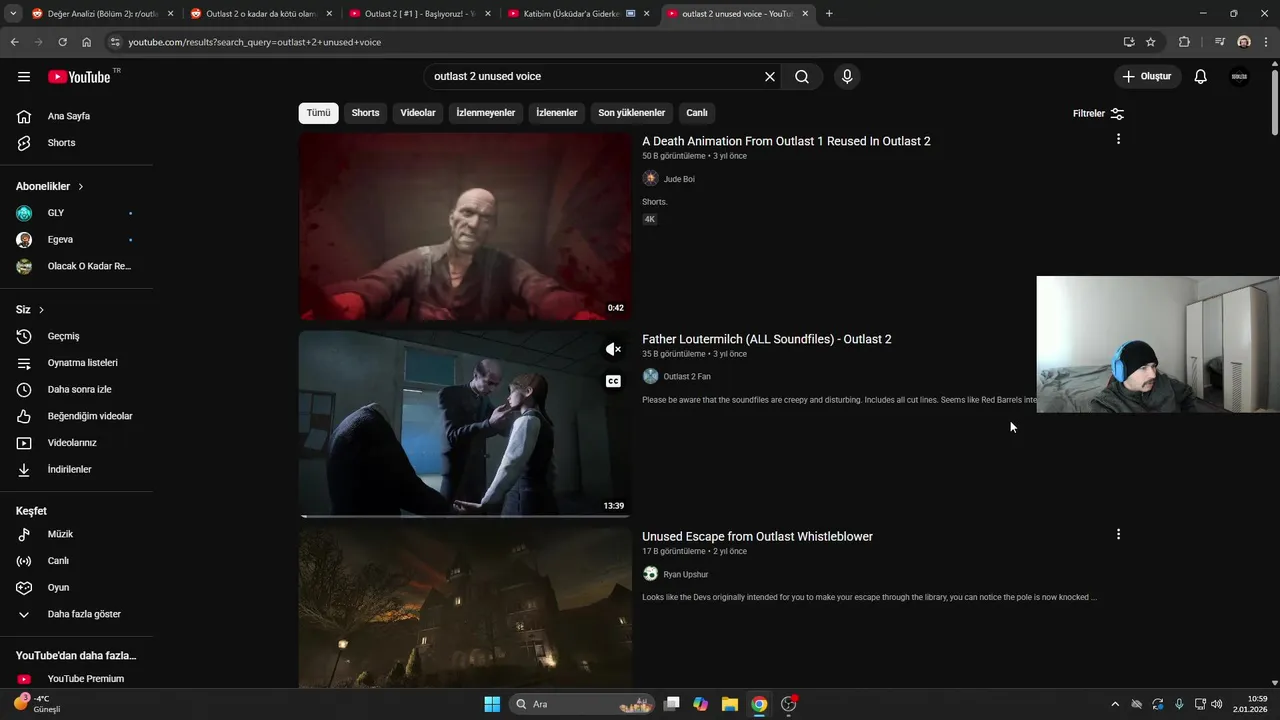The image size is (1280, 720).
Task: Select the İzlenmeyenler filter chip
Action: pos(486,113)
